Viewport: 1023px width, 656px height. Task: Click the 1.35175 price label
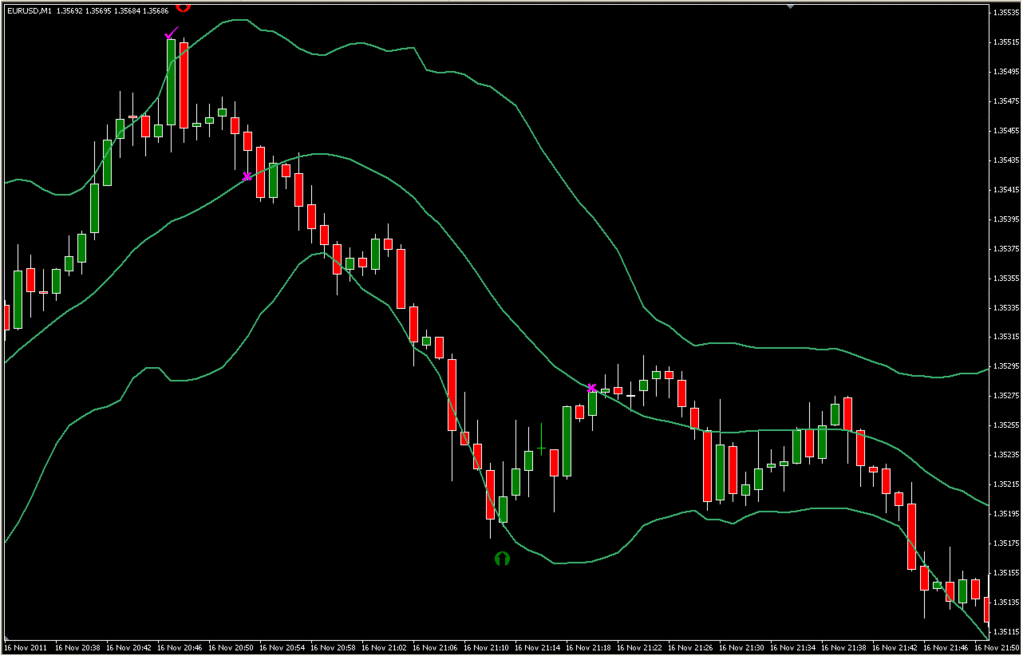[1005, 543]
